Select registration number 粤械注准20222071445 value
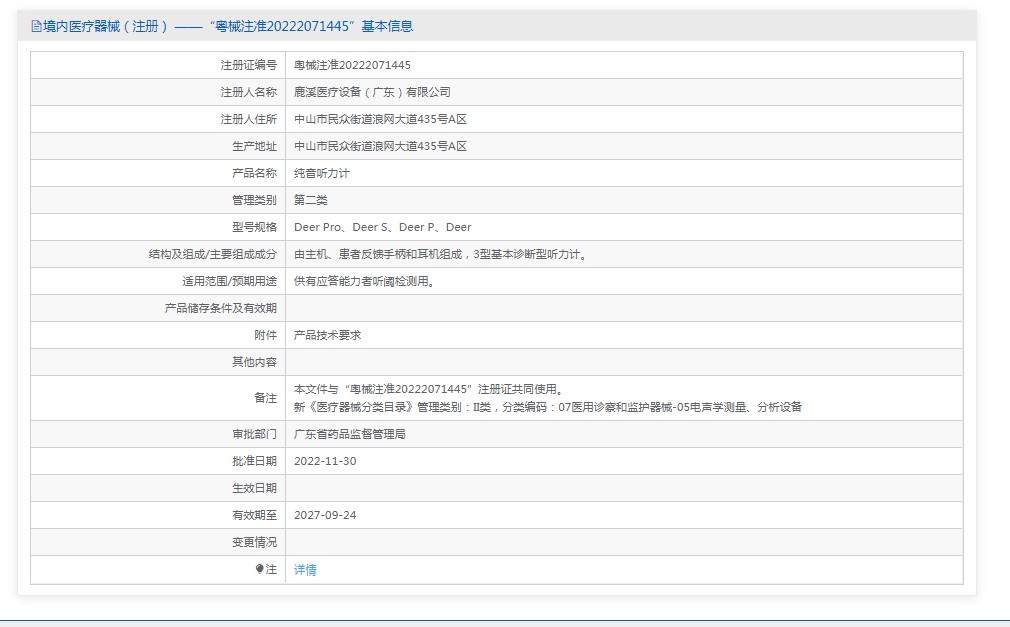The height and width of the screenshot is (627, 1010). [x=352, y=65]
